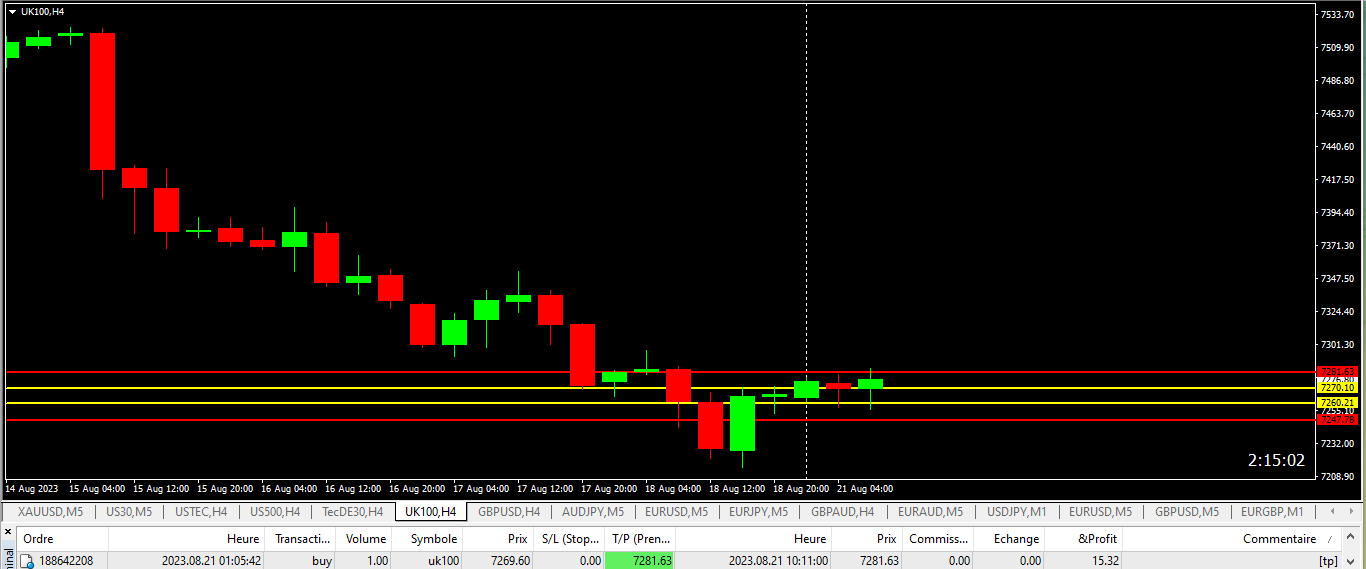The image size is (1366, 569).
Task: Open the UK100,H4 chart dropdown triangle
Action: pyautogui.click(x=12, y=11)
